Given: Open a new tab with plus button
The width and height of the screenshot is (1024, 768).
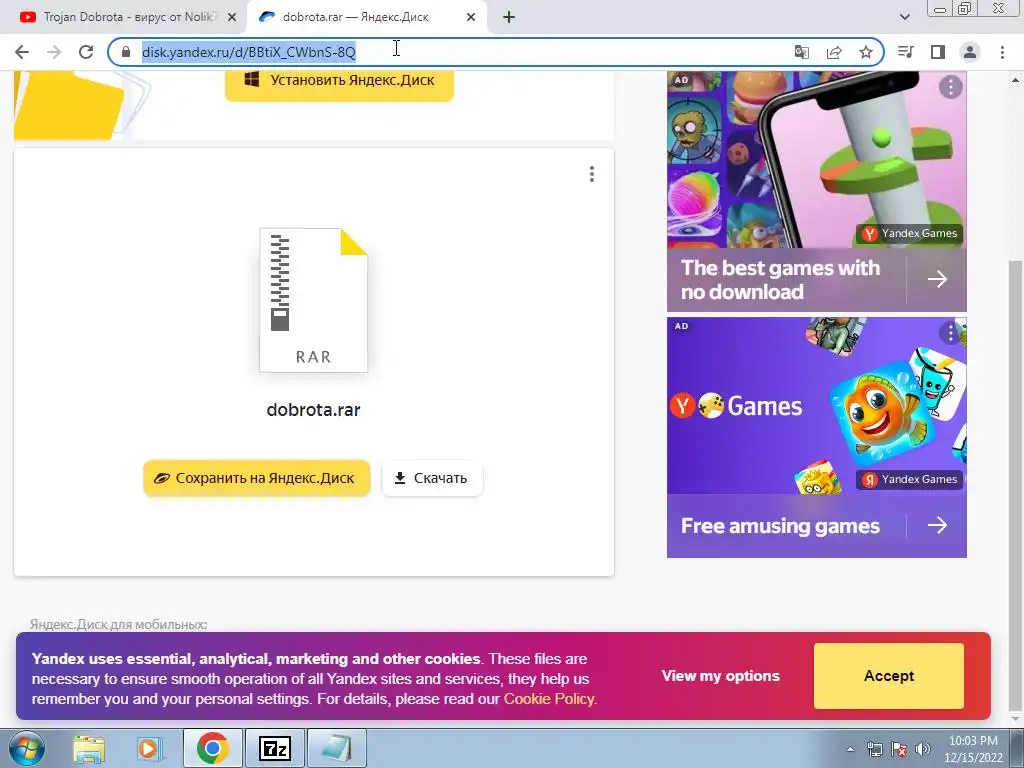Looking at the screenshot, I should (509, 17).
